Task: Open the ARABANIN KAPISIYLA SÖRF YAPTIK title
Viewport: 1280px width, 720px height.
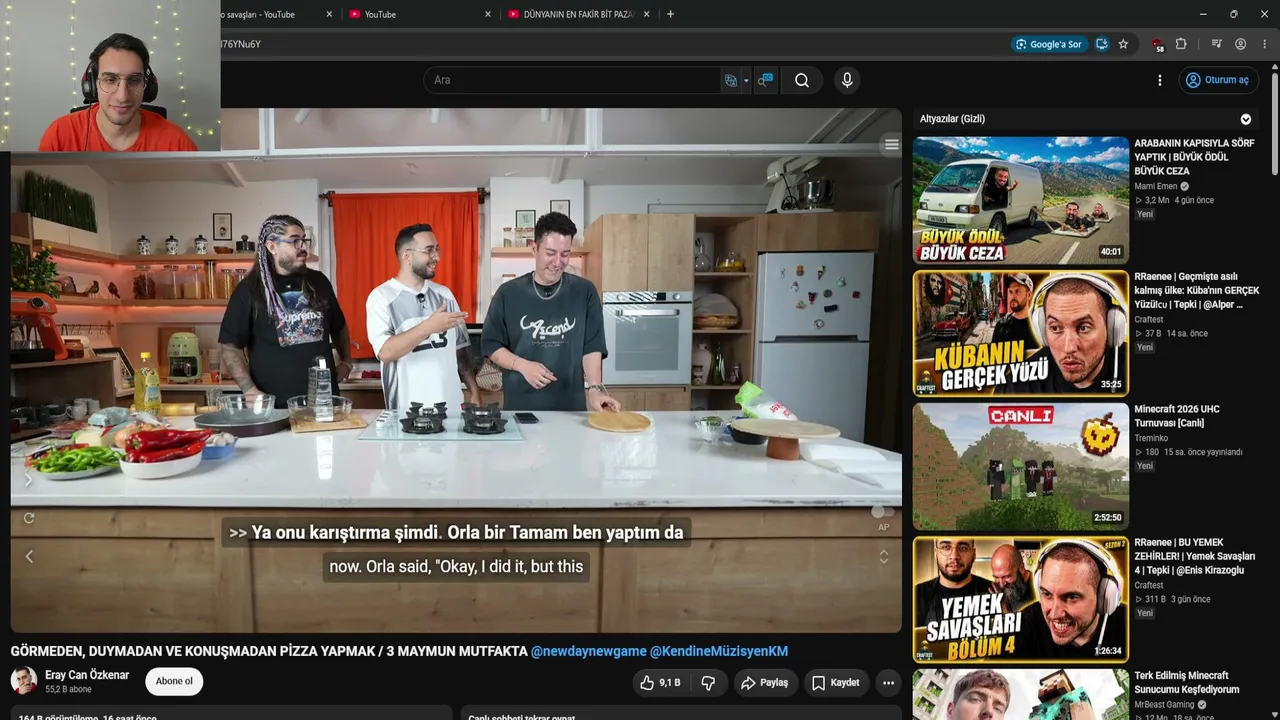Action: click(1194, 157)
